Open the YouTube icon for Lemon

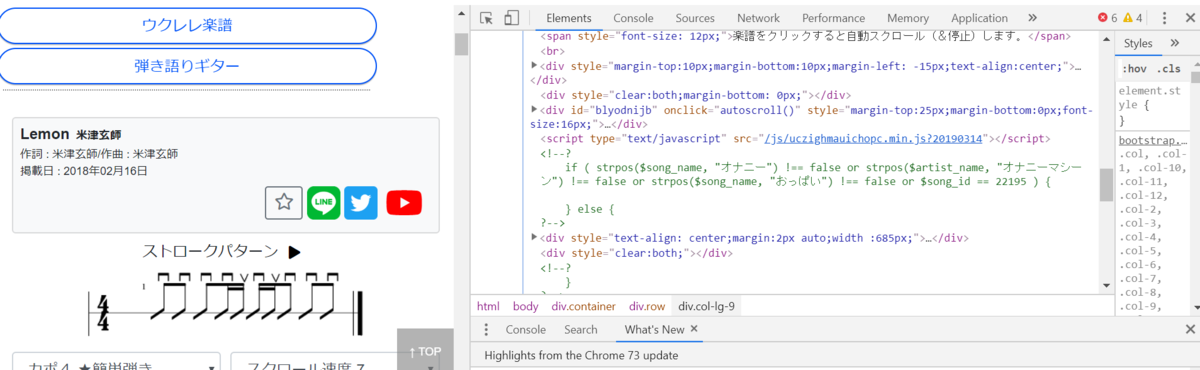404,203
